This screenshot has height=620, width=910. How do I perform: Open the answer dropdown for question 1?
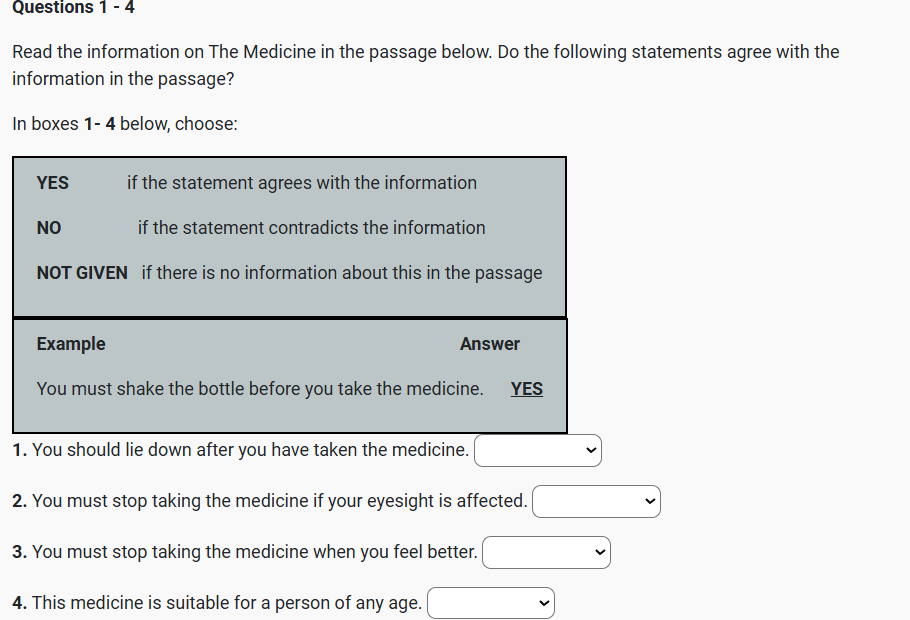[538, 451]
